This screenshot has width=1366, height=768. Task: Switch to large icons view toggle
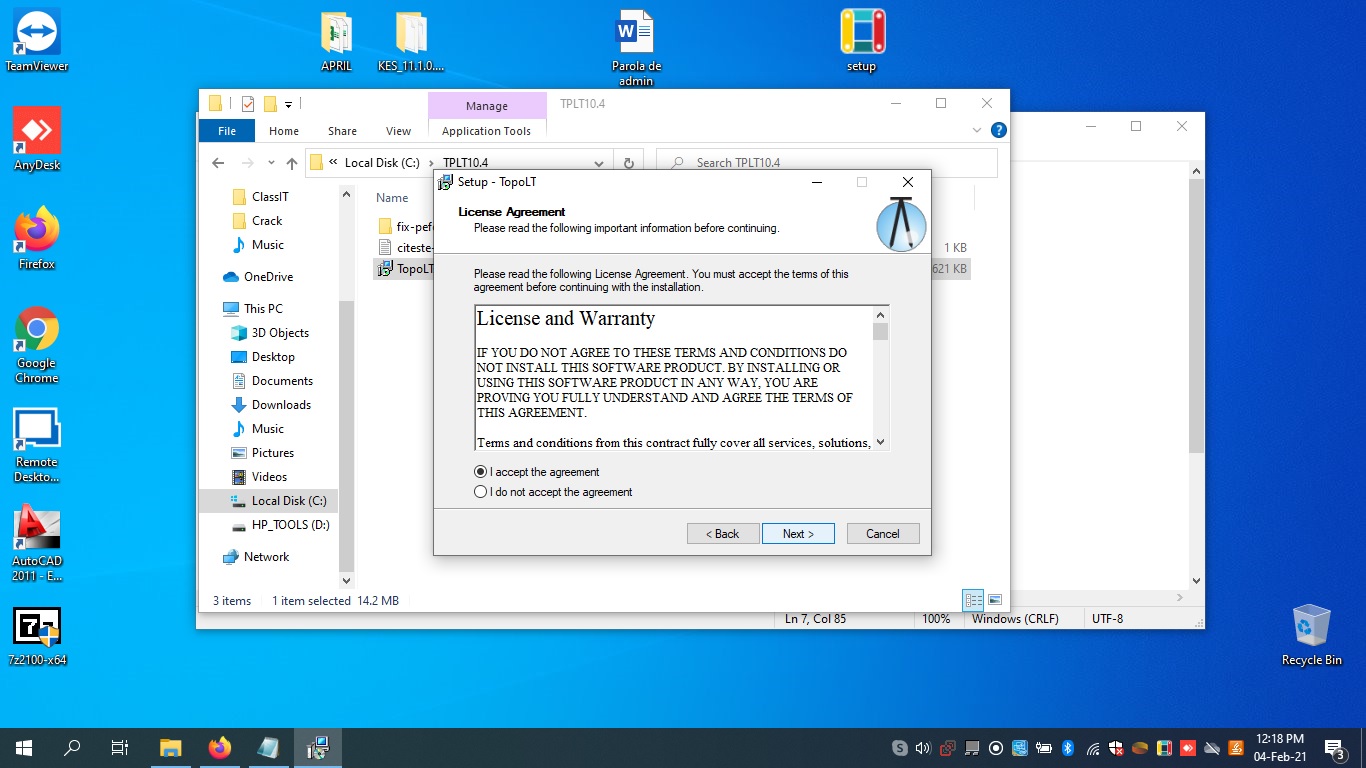coord(995,600)
